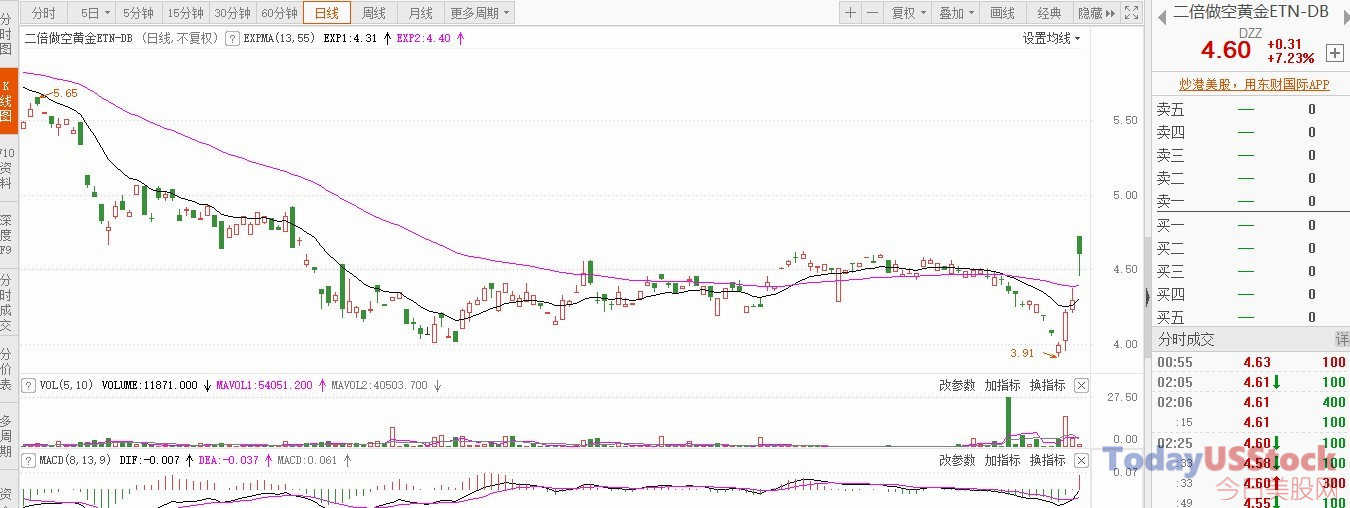
Task: Zoom in the chart with plus button
Action: pos(850,13)
